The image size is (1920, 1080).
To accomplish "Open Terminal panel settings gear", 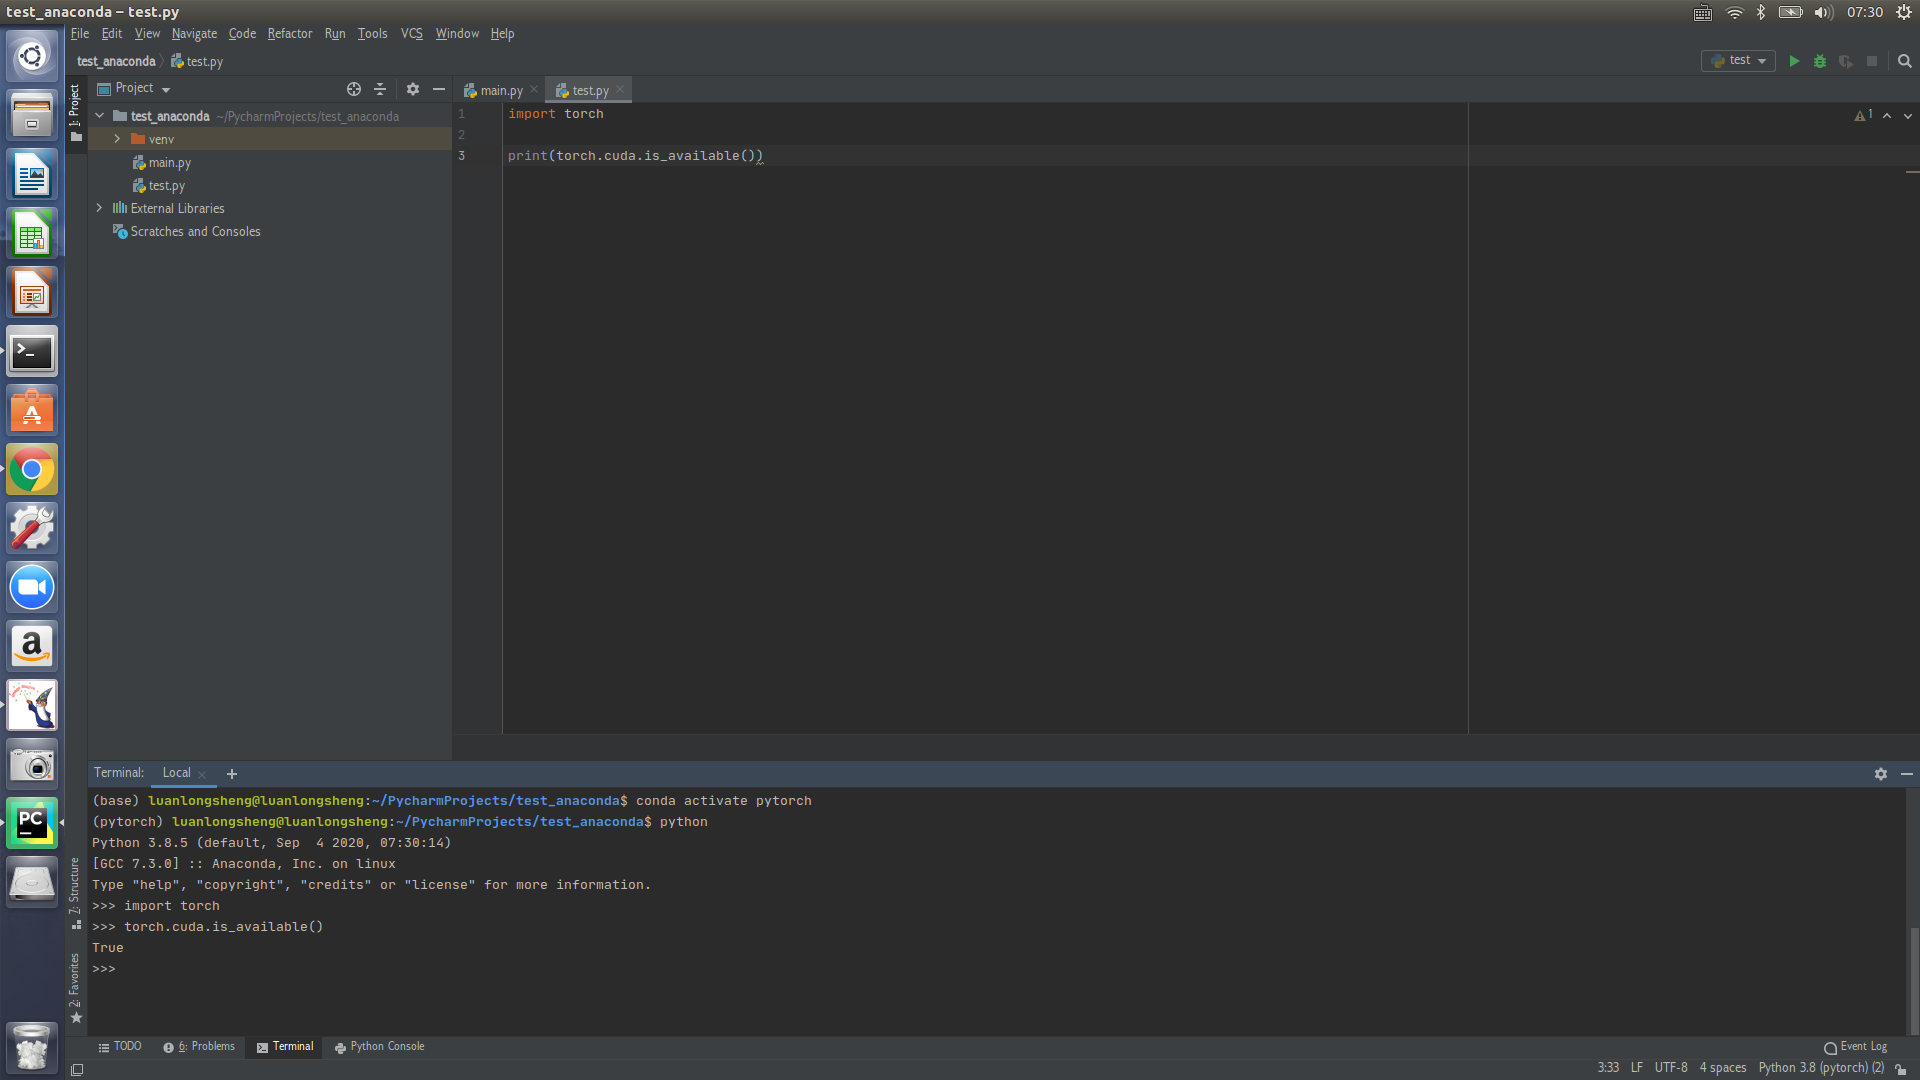I will 1881,774.
